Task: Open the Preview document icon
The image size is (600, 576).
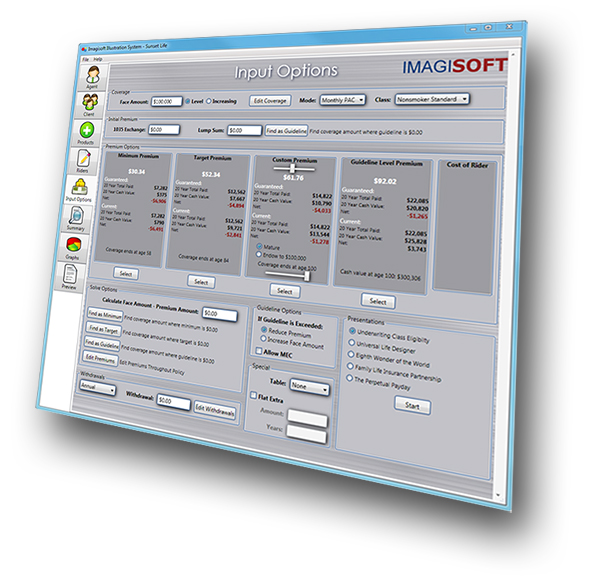Action: (x=70, y=274)
